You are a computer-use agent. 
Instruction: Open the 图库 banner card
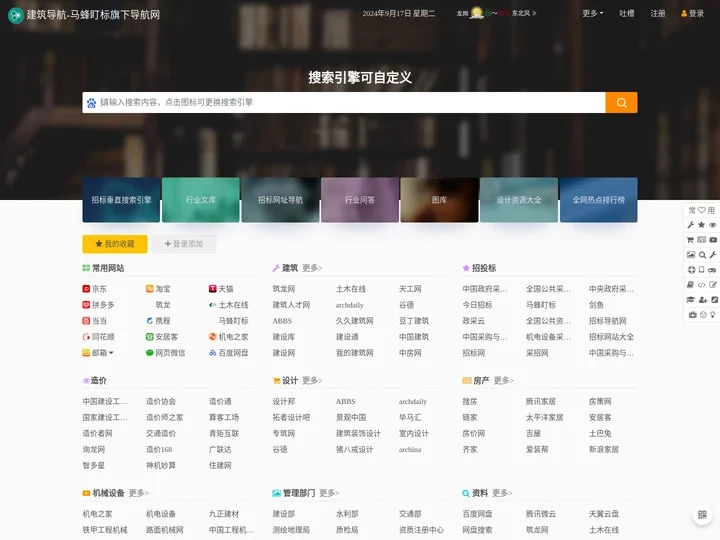439,200
